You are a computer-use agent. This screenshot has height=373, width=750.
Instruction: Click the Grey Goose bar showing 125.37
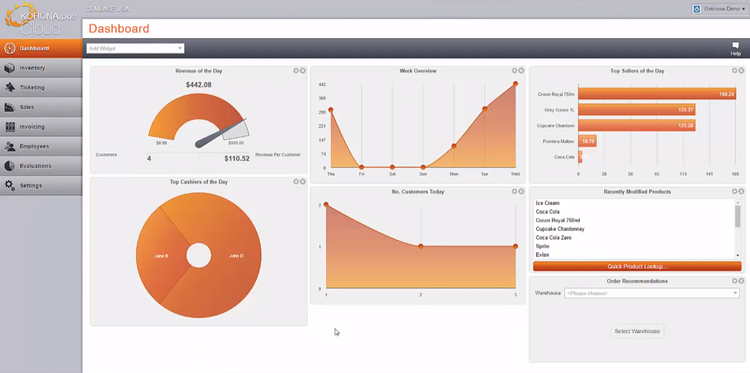pos(637,110)
